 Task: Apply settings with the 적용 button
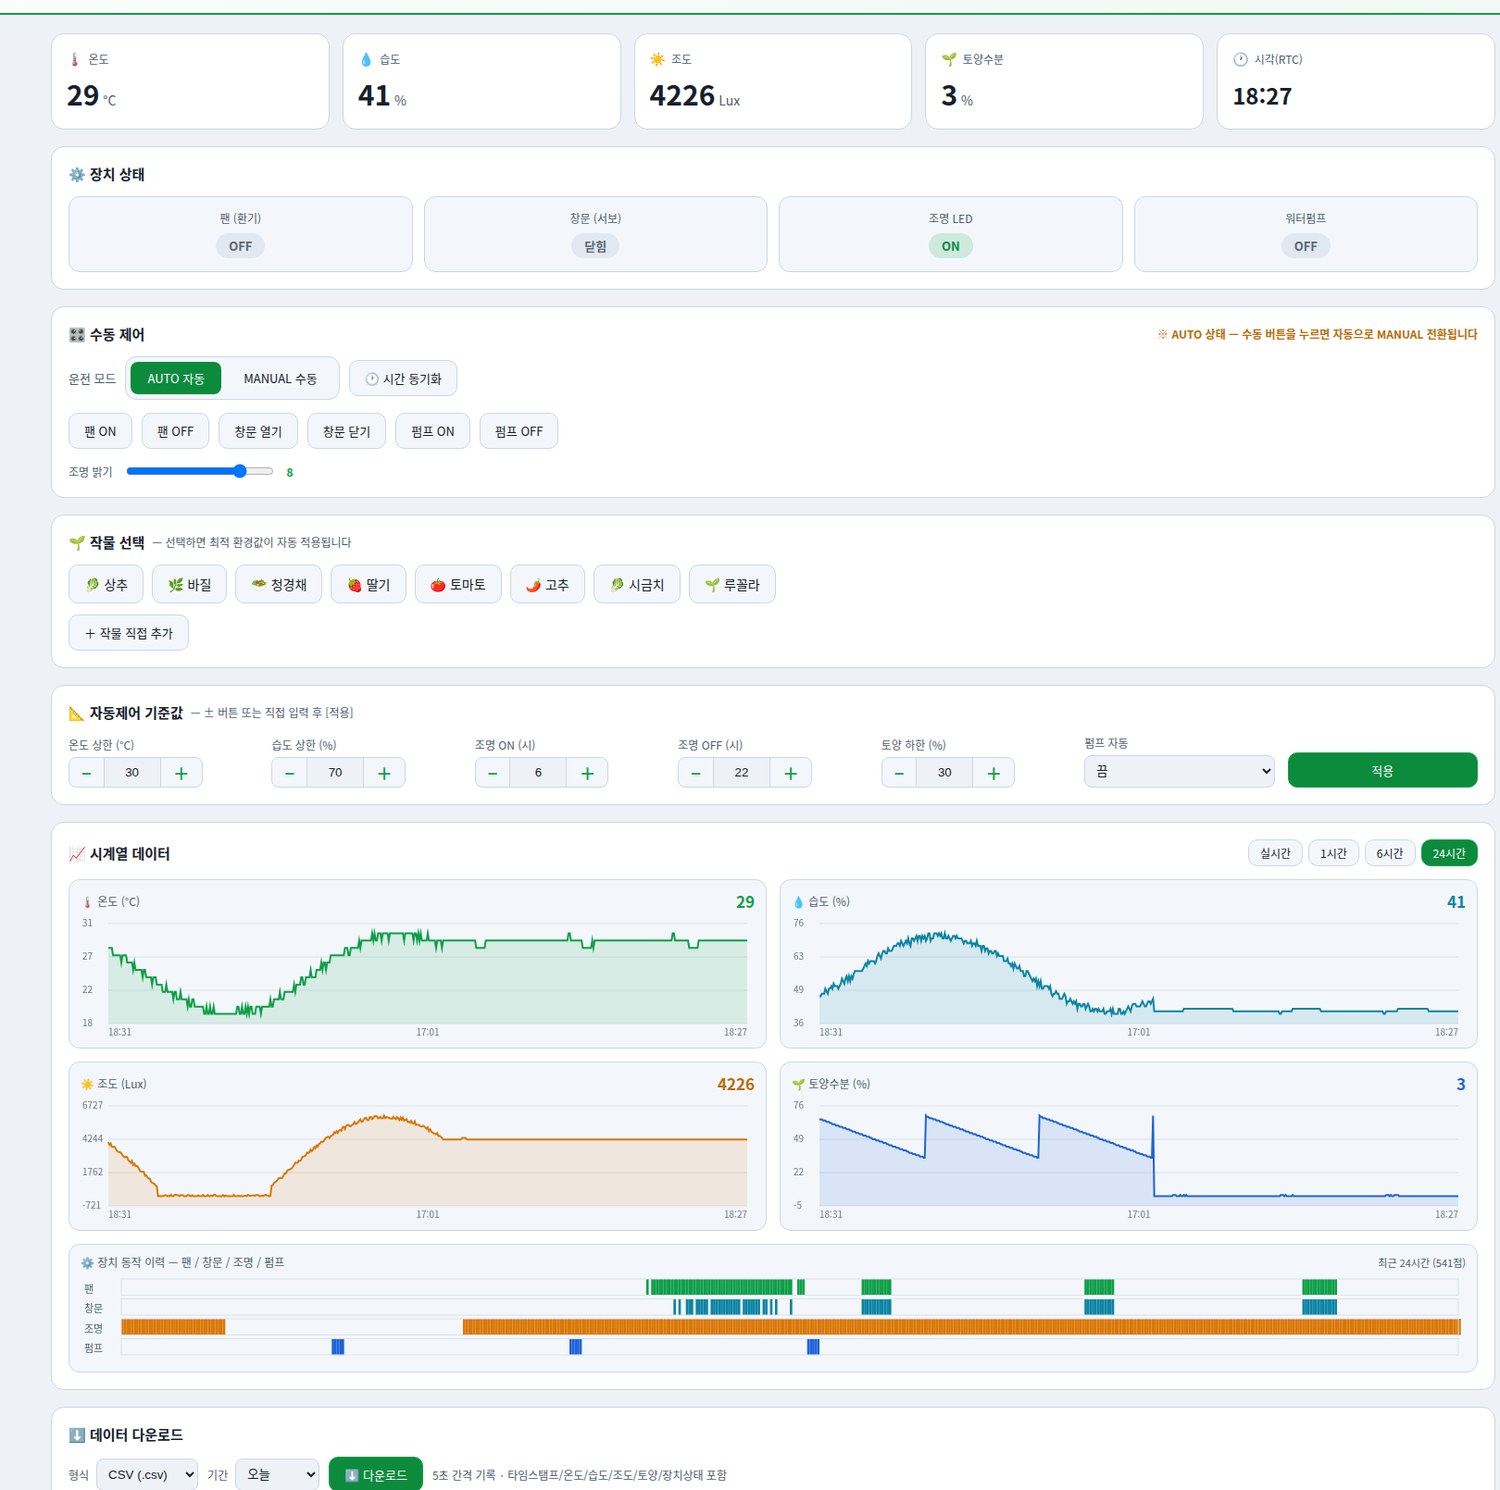(1382, 770)
